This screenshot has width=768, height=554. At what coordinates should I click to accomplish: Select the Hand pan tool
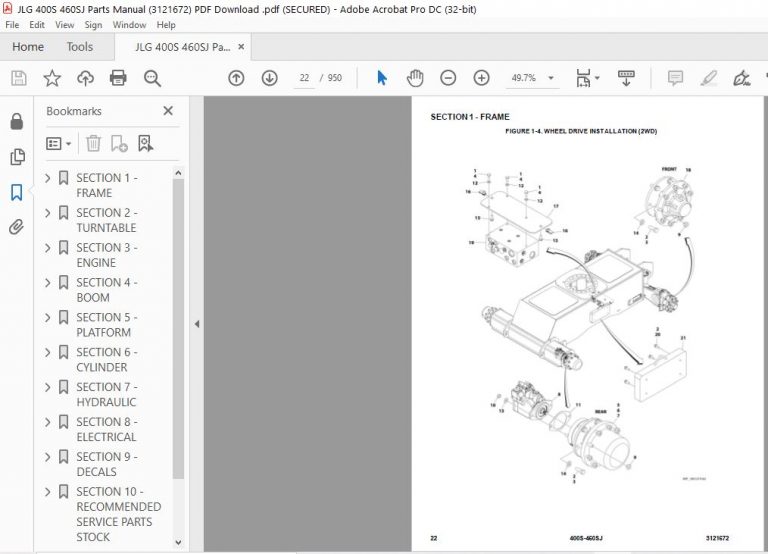click(x=415, y=78)
